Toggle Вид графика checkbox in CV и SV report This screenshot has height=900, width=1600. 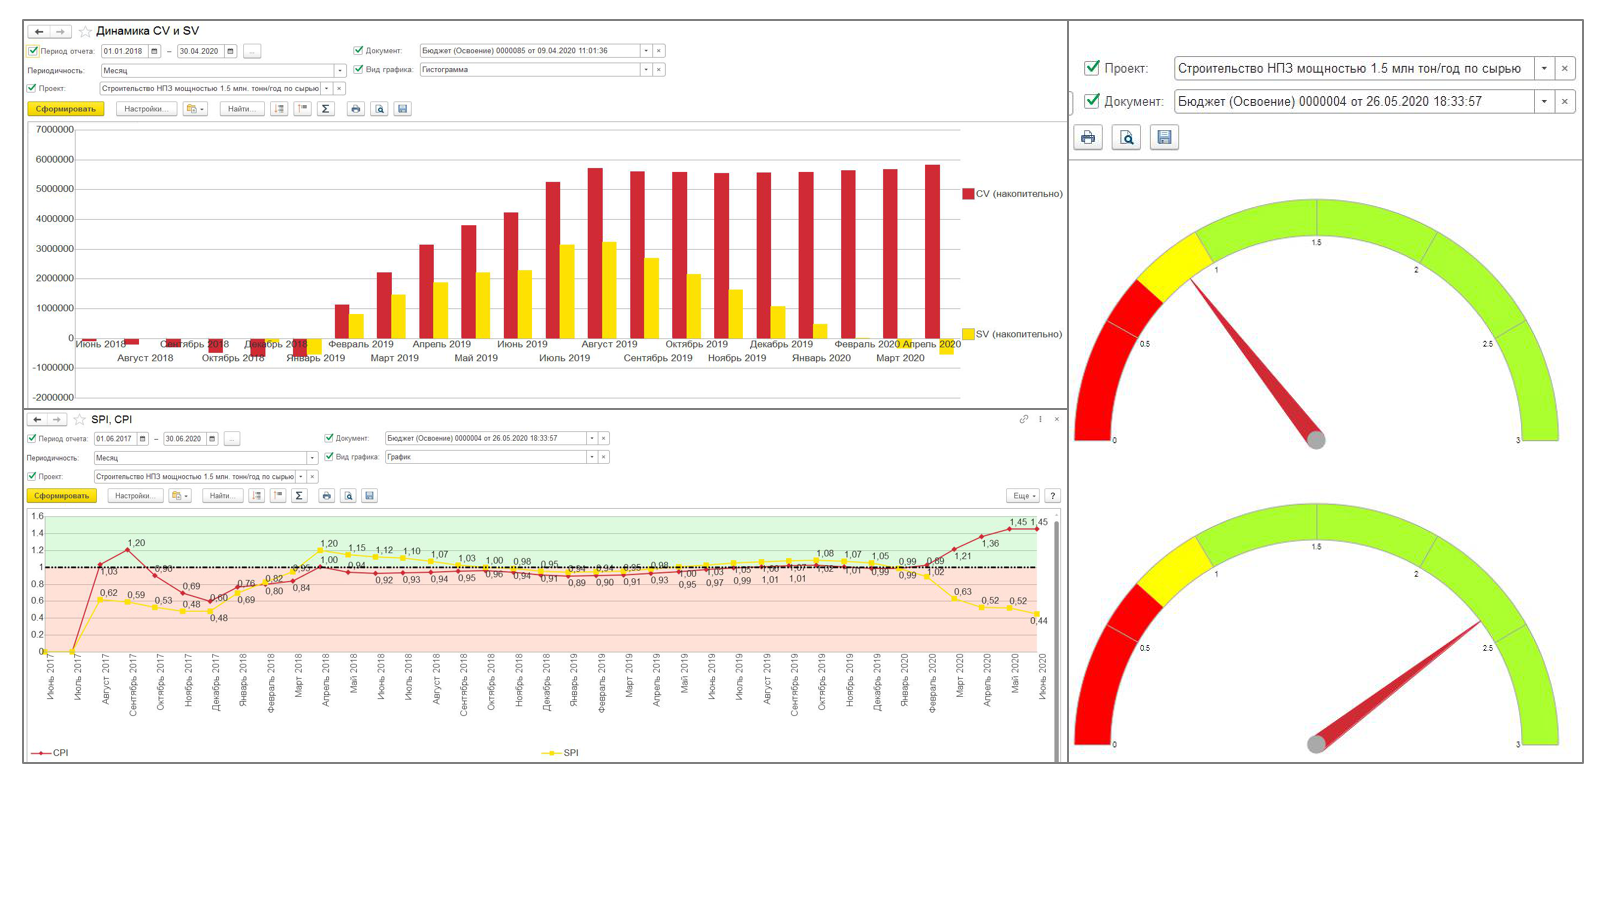[358, 70]
